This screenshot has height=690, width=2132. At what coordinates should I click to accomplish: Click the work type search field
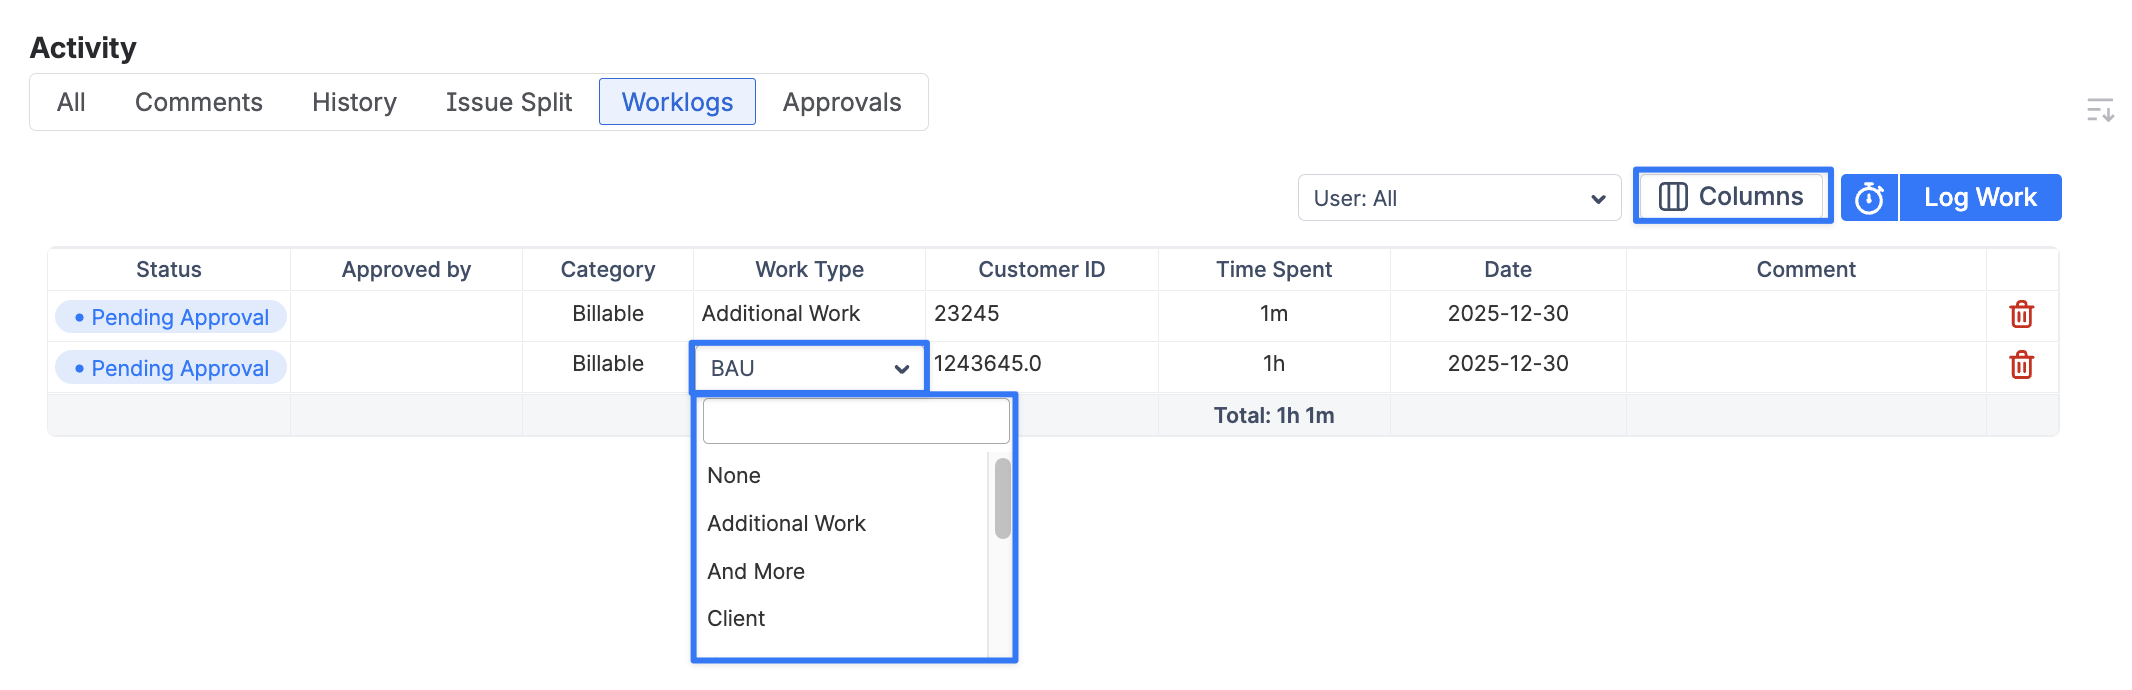pyautogui.click(x=855, y=421)
